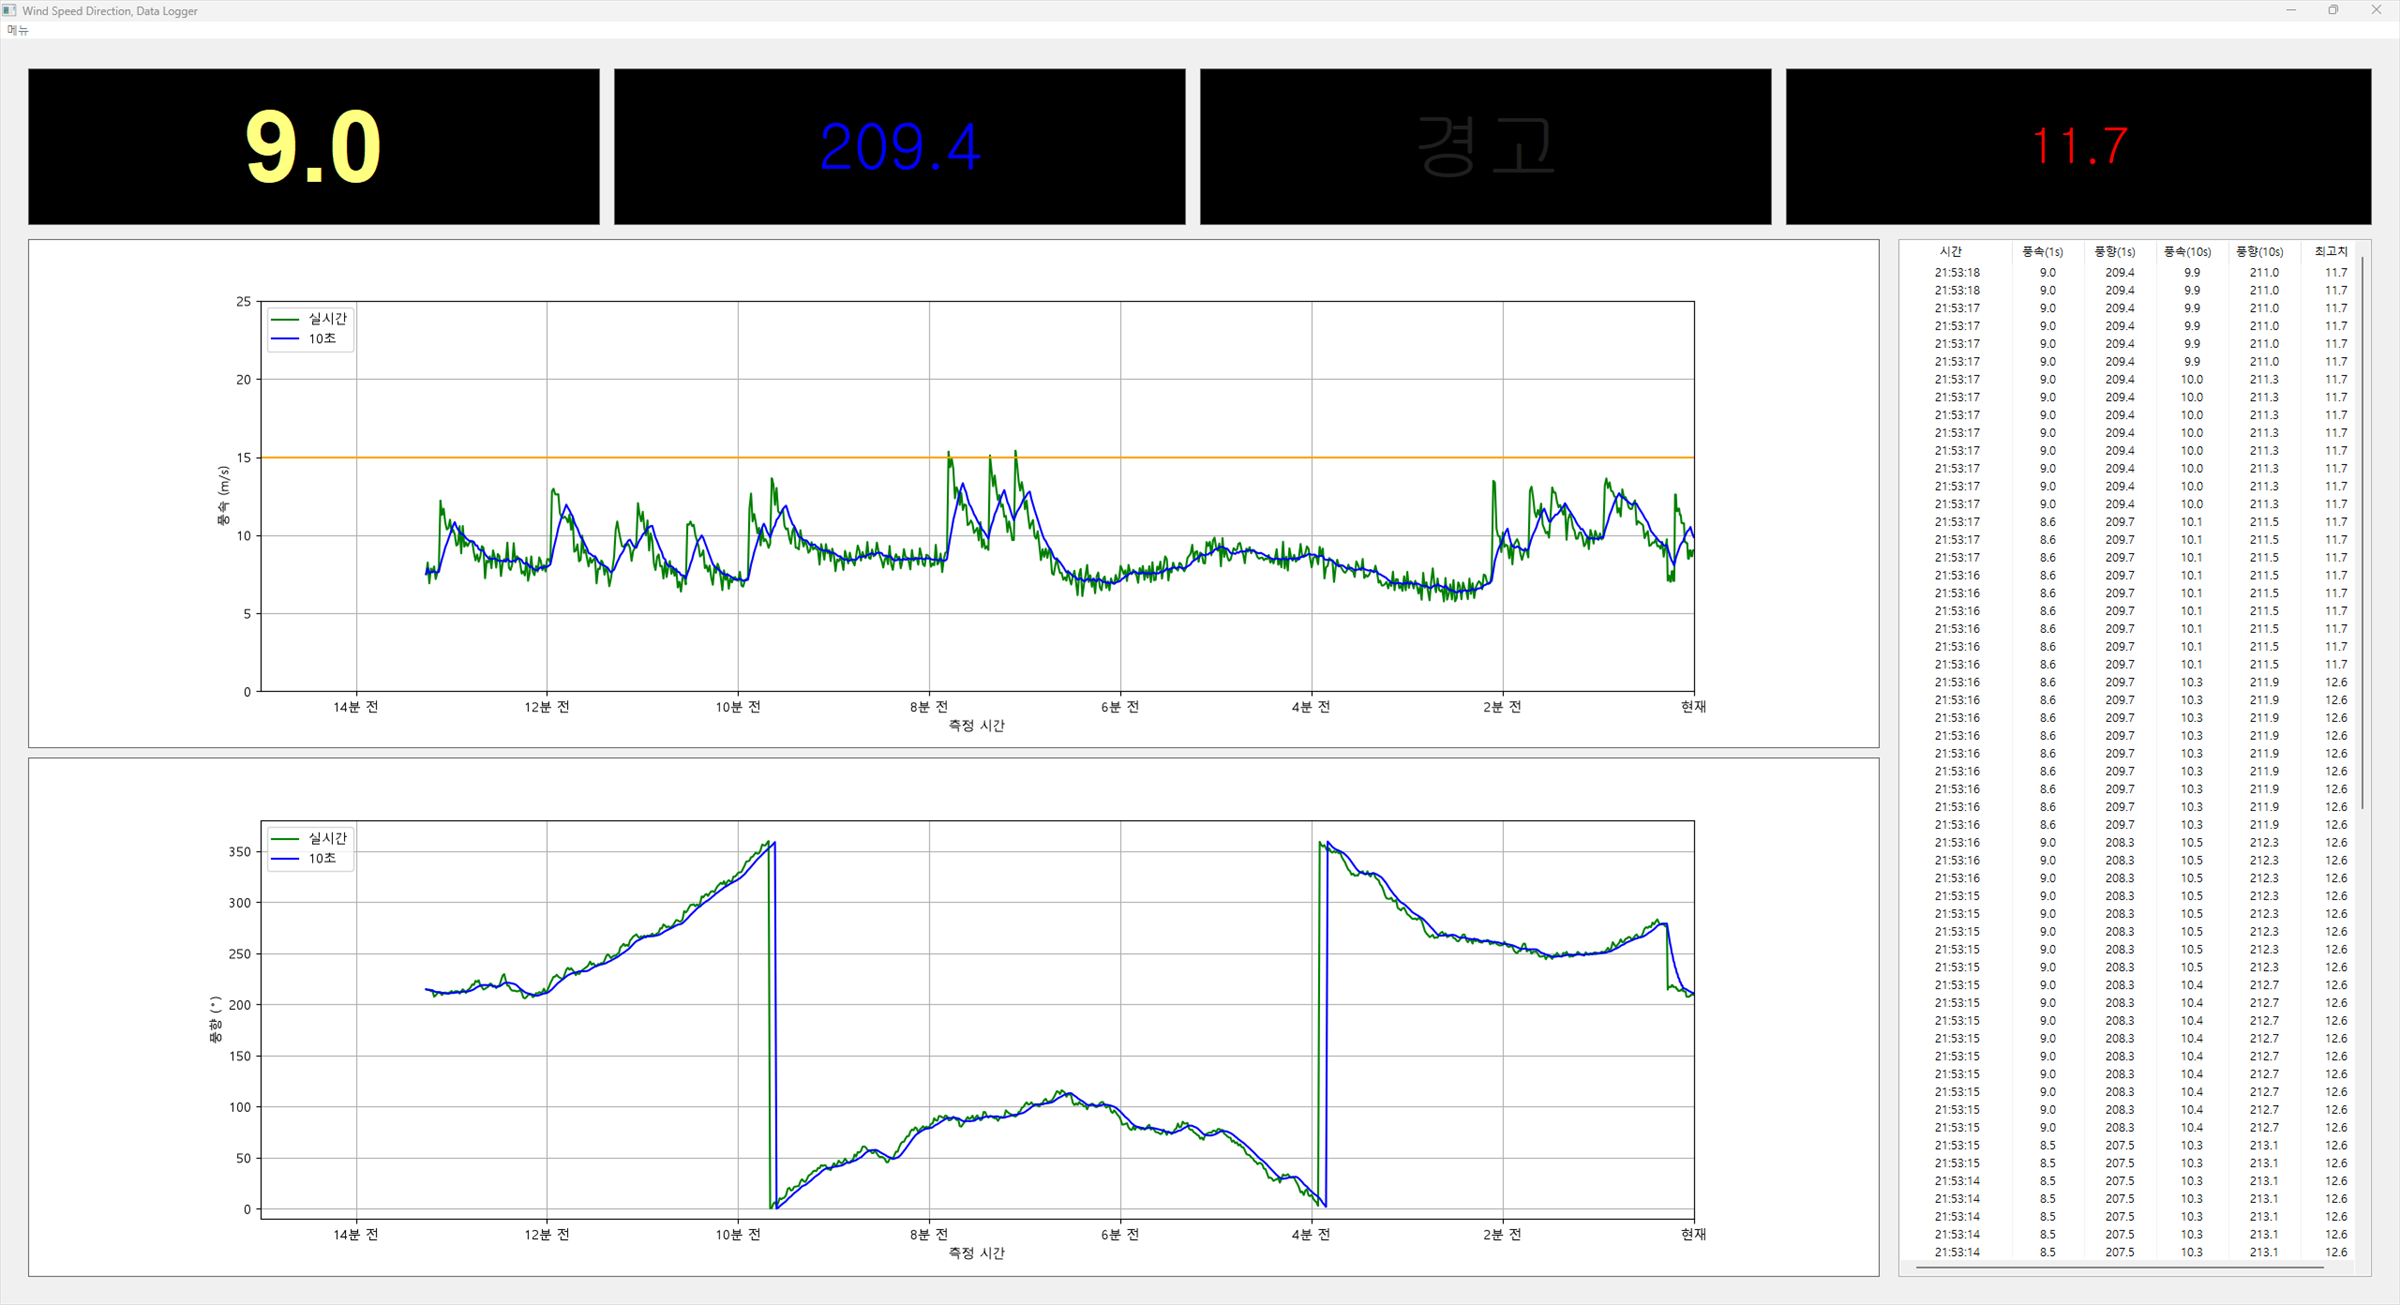Select the 풍향(1s) column header
2400x1305 pixels.
pyautogui.click(x=2115, y=252)
